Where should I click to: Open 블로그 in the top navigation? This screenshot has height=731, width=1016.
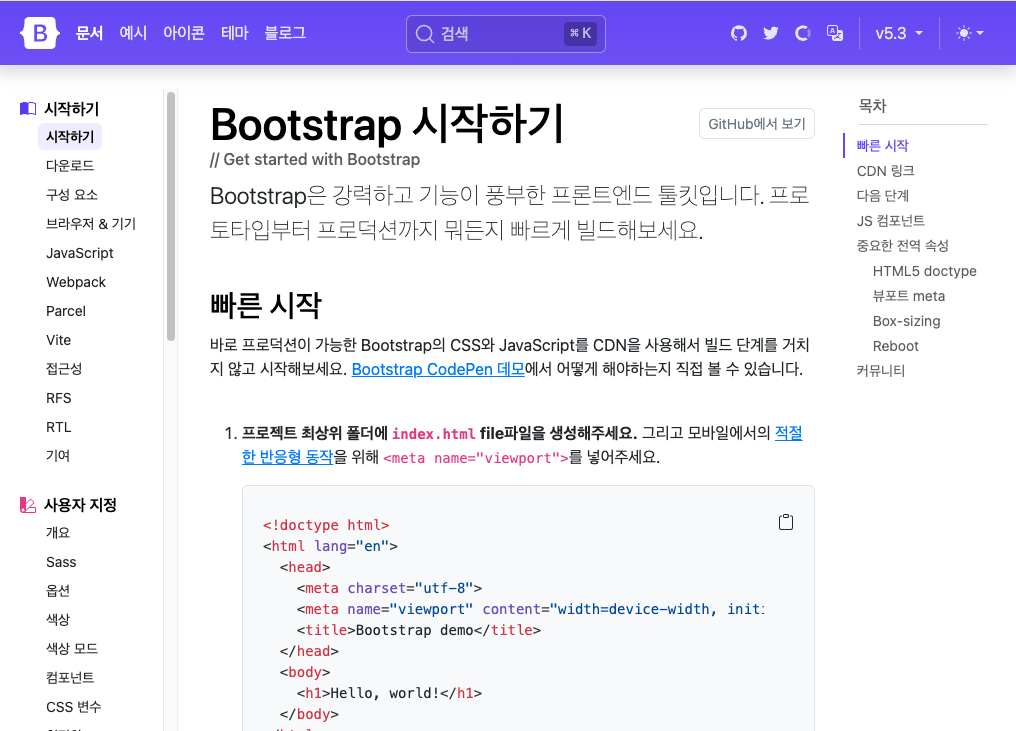pyautogui.click(x=285, y=33)
